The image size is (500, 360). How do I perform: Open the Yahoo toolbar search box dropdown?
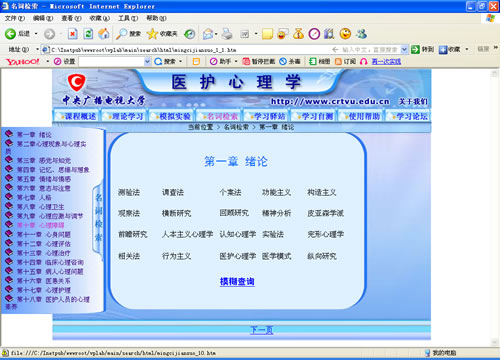(147, 61)
